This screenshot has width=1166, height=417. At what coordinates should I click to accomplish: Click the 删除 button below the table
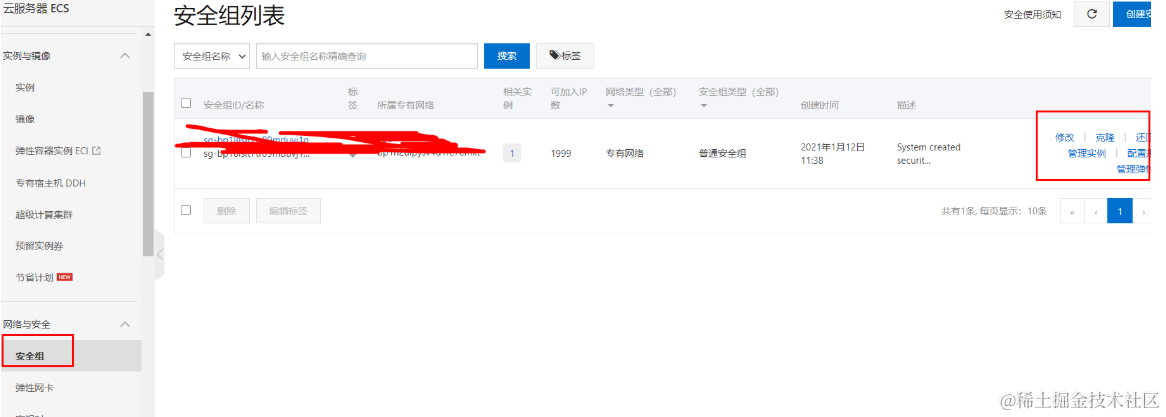(227, 211)
